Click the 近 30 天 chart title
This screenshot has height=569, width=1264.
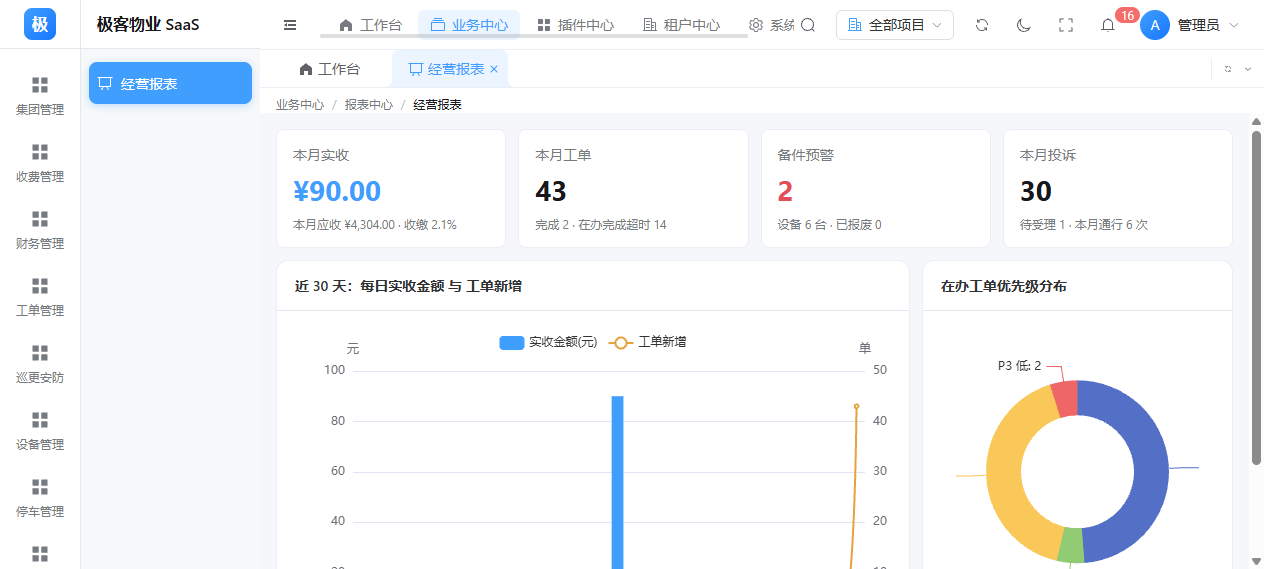click(x=408, y=286)
